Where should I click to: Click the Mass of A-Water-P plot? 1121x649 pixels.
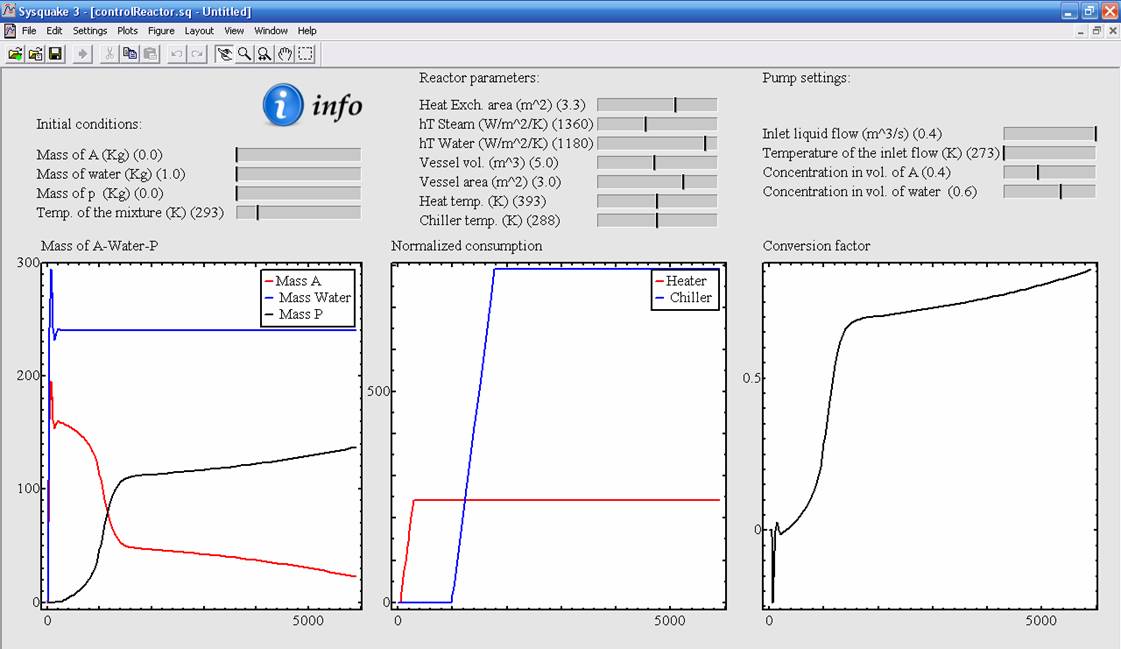(x=204, y=435)
